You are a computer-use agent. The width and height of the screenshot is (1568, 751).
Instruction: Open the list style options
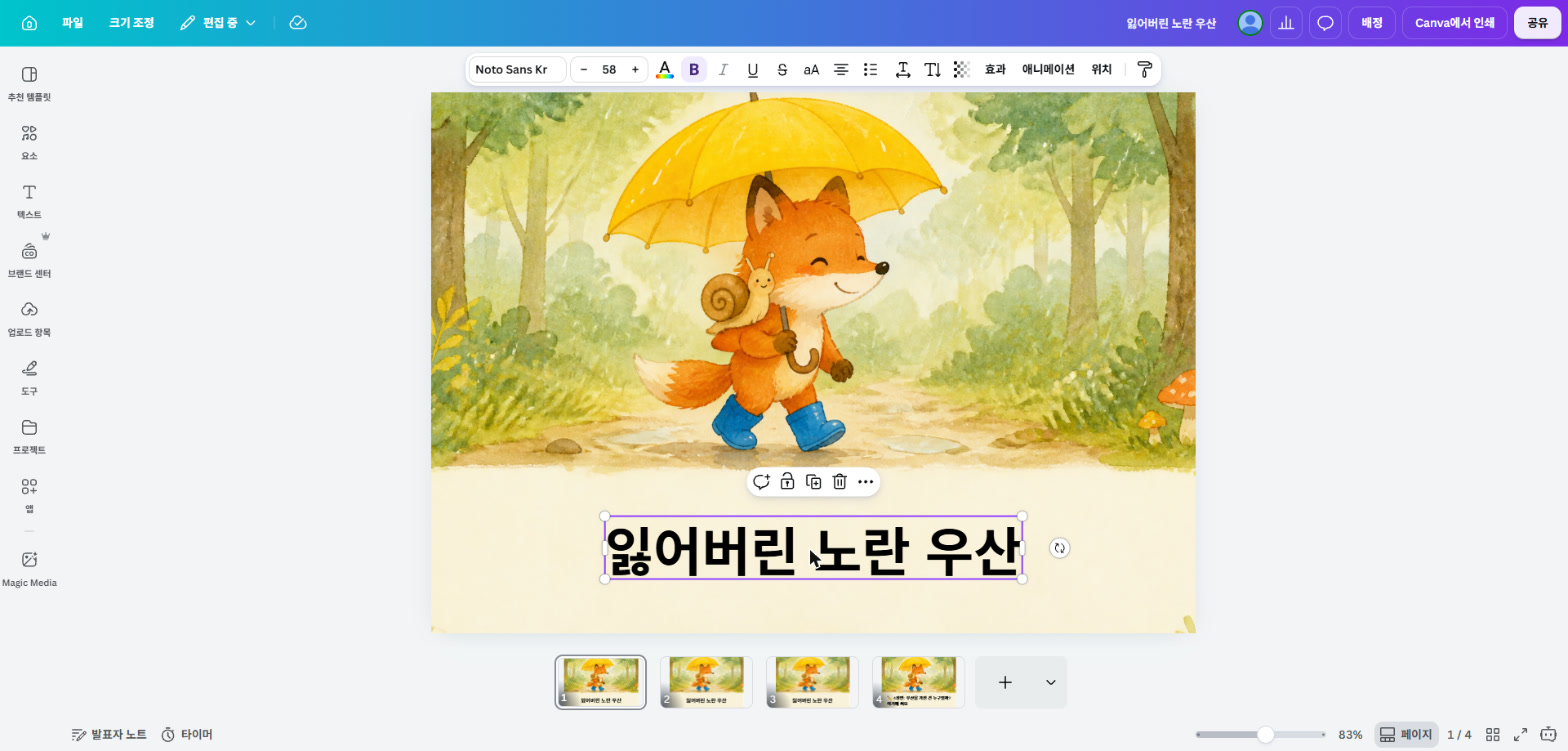coord(871,70)
